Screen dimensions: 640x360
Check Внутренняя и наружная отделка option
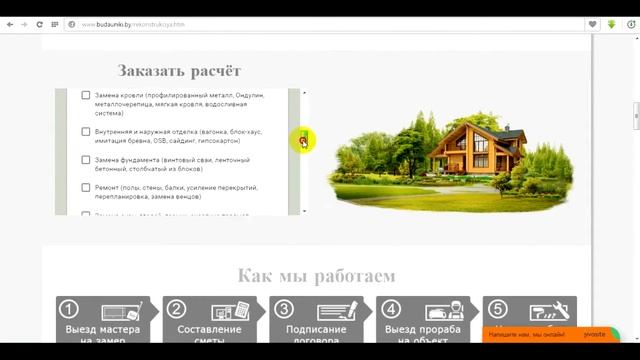tap(86, 131)
